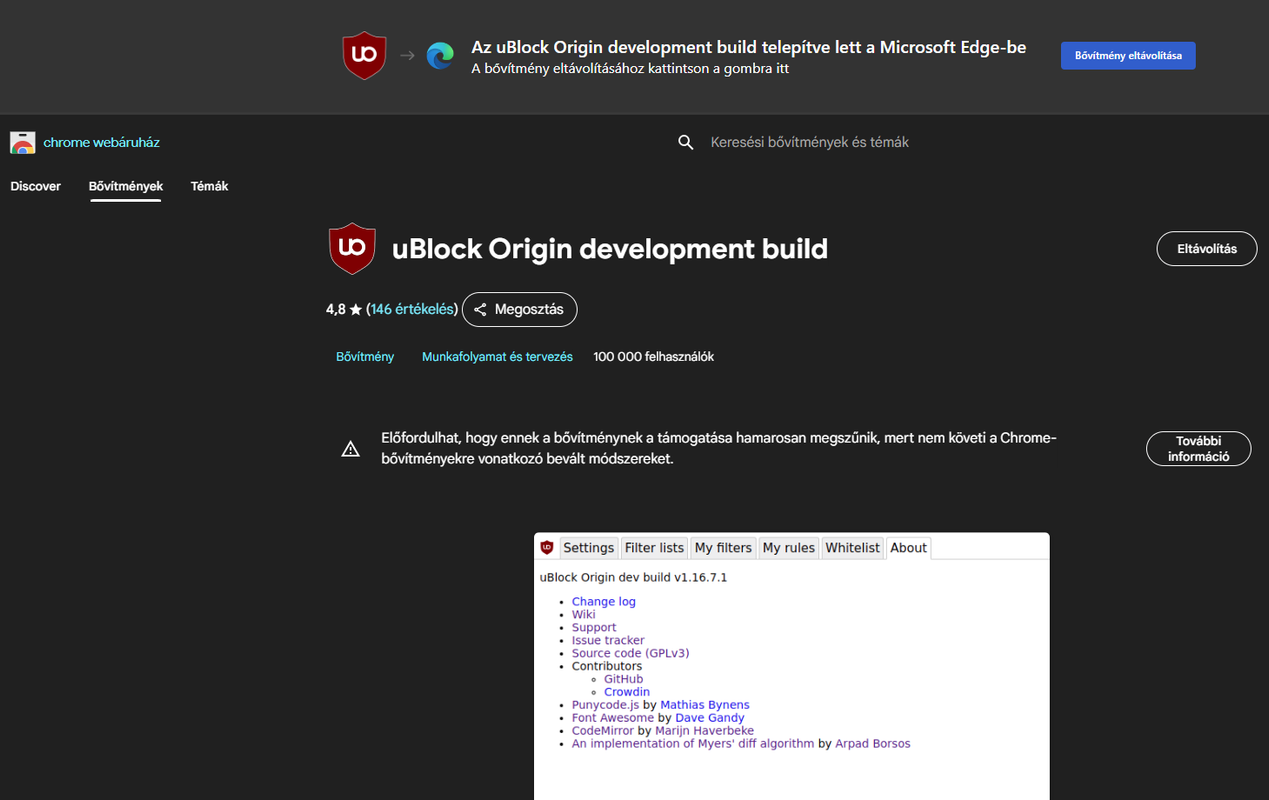Select the My filters tab in preview
The height and width of the screenshot is (800, 1269).
point(723,548)
